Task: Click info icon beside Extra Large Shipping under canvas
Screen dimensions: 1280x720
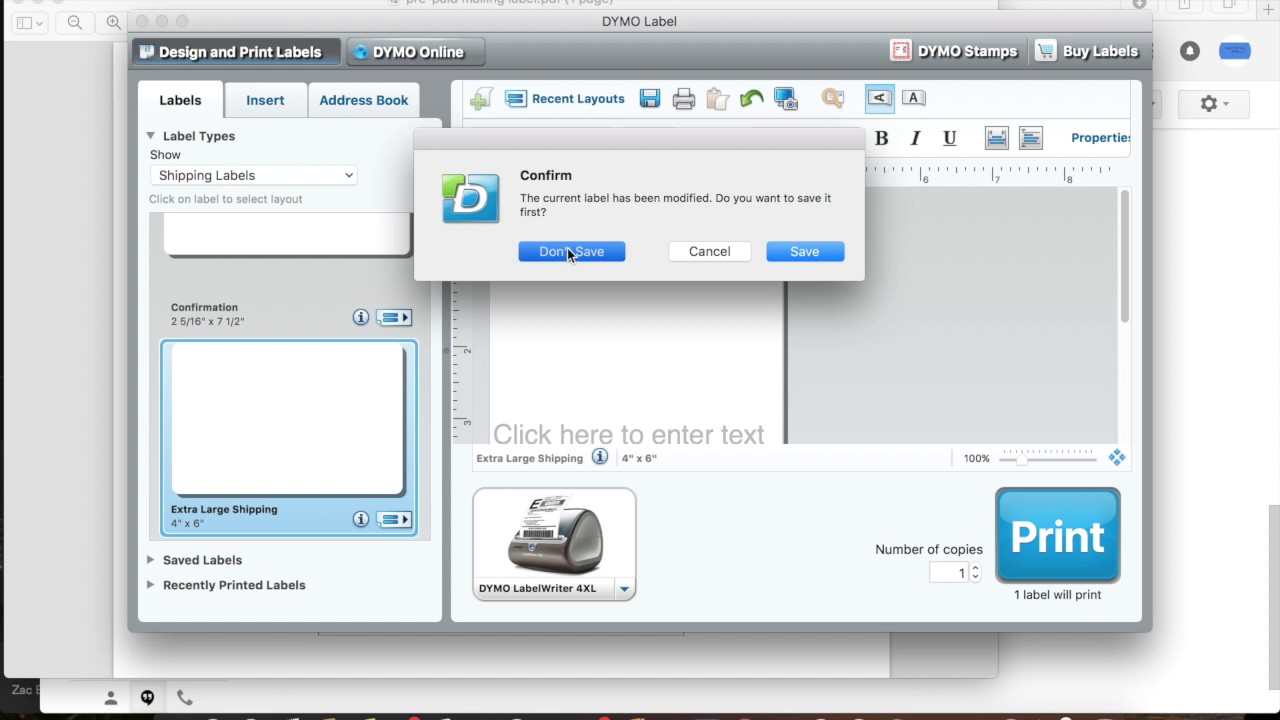Action: click(600, 457)
